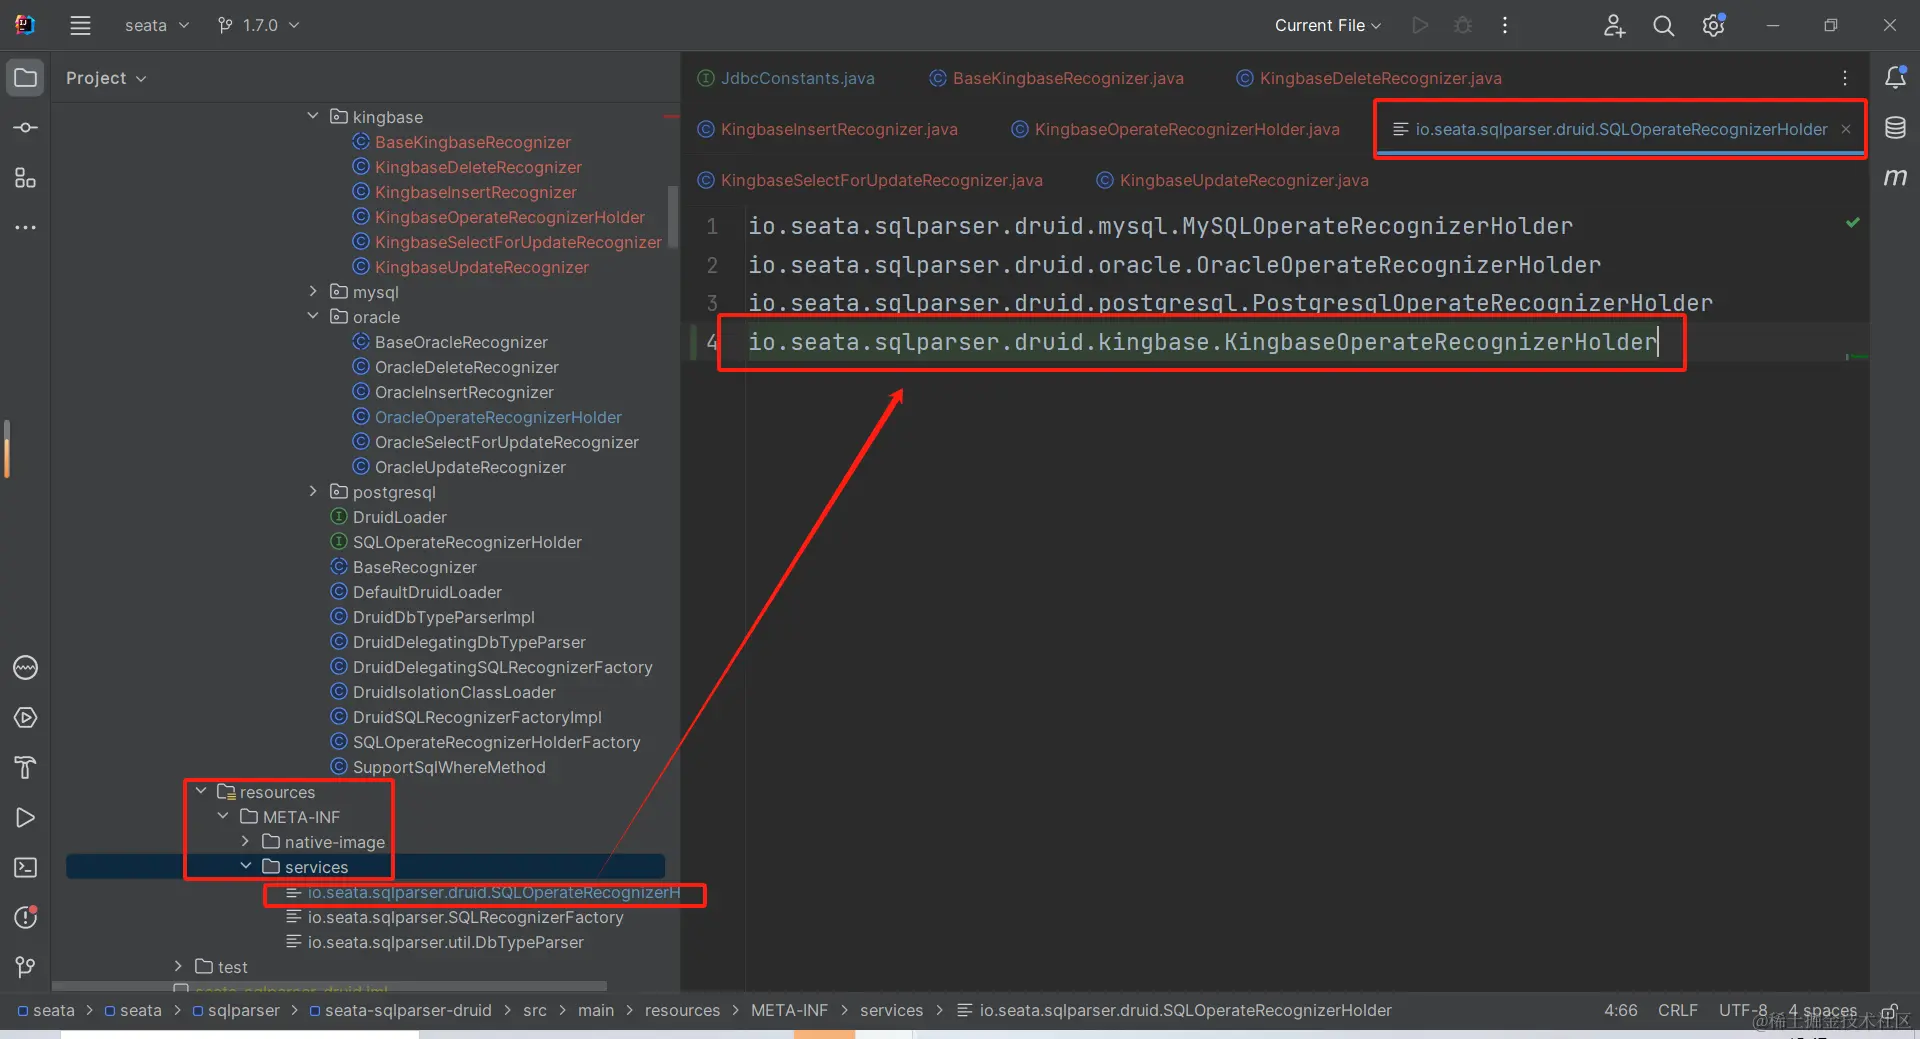1920x1039 pixels.
Task: Open the Project view dropdown
Action: click(x=106, y=78)
